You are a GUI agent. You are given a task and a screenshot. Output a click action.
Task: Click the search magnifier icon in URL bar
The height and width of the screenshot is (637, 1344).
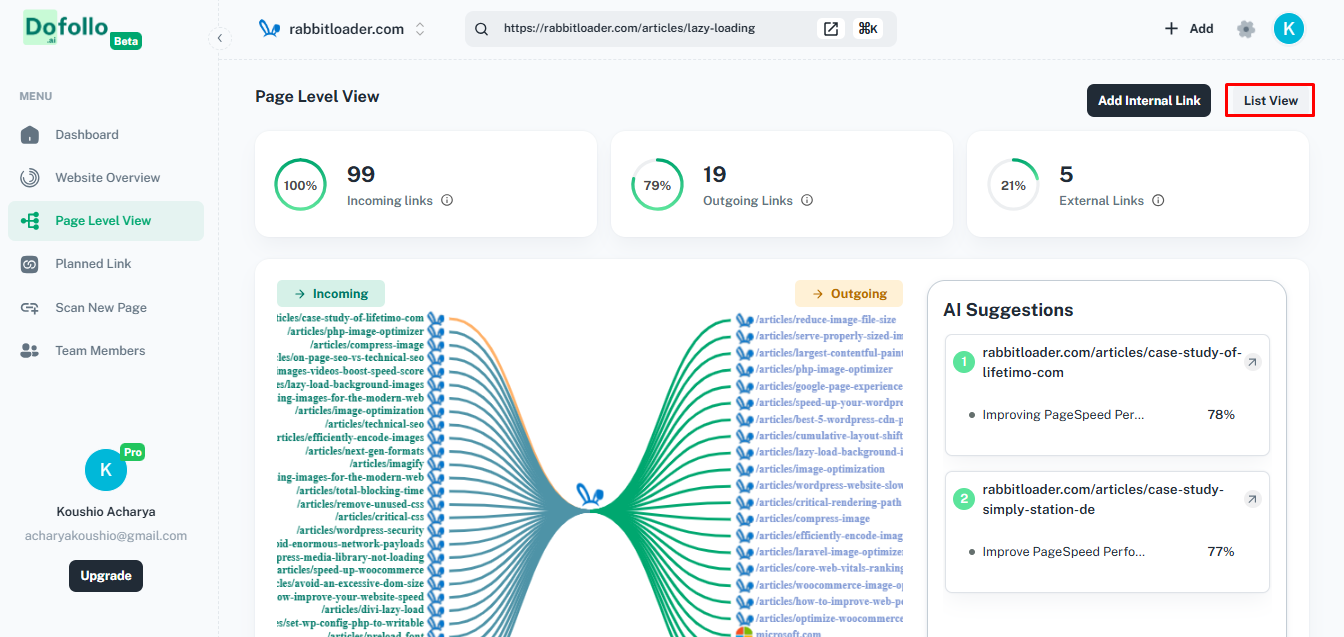tap(481, 29)
